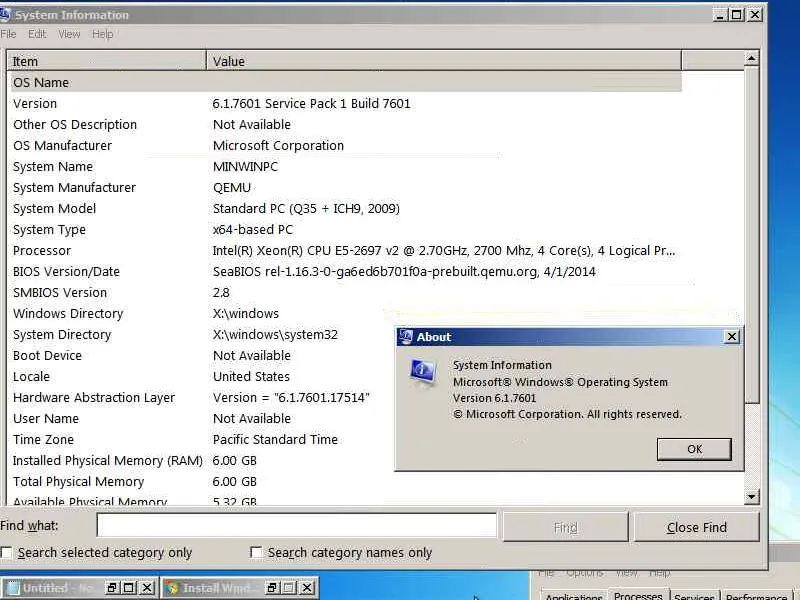Click the value "Pacific Standard Time"
This screenshot has width=800, height=600.
(276, 439)
